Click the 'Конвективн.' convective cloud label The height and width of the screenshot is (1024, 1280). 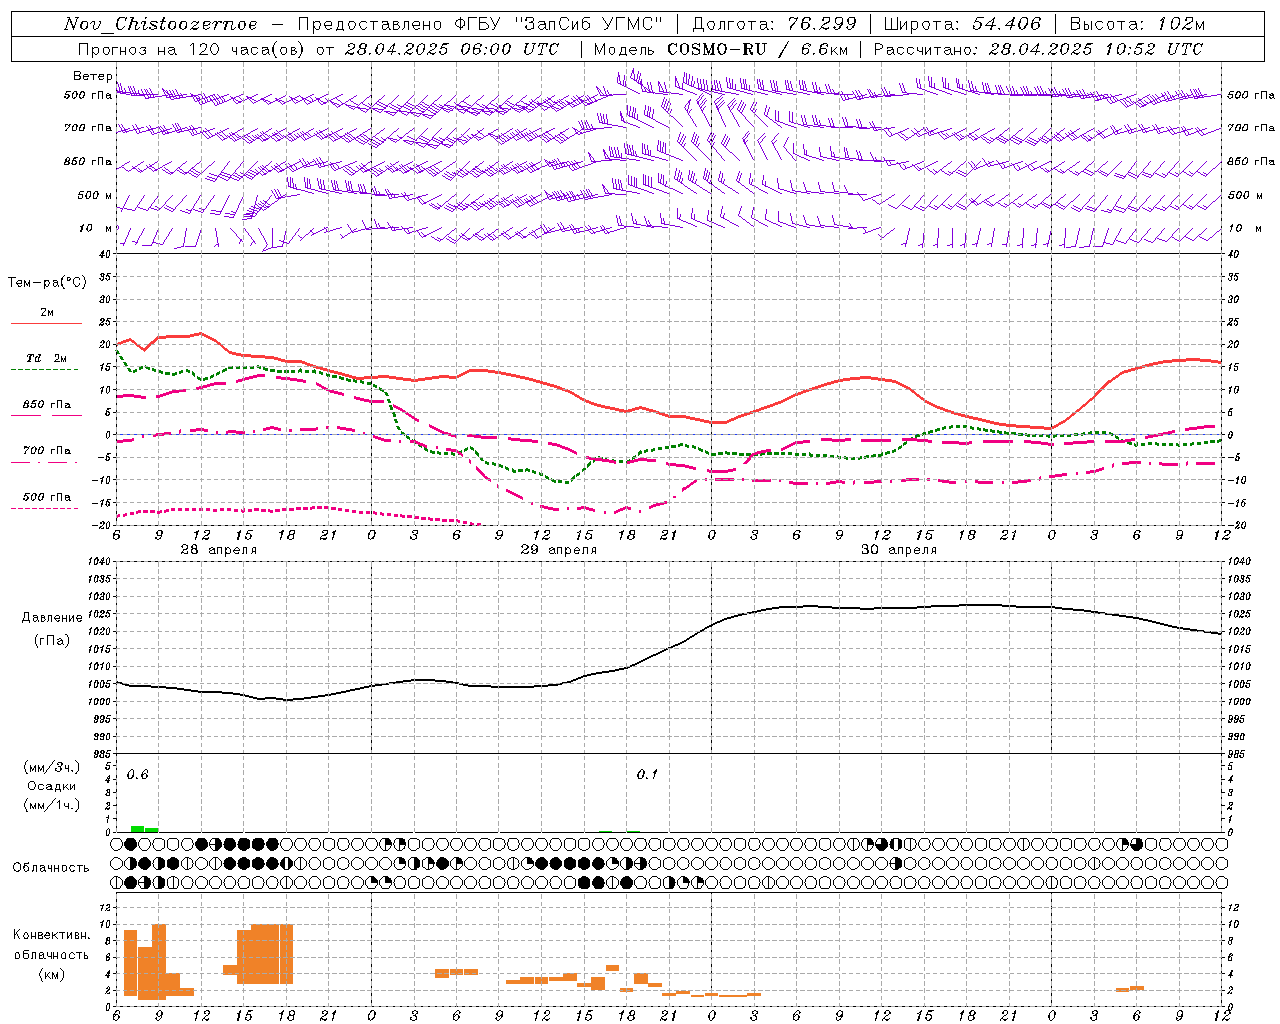pyautogui.click(x=51, y=935)
